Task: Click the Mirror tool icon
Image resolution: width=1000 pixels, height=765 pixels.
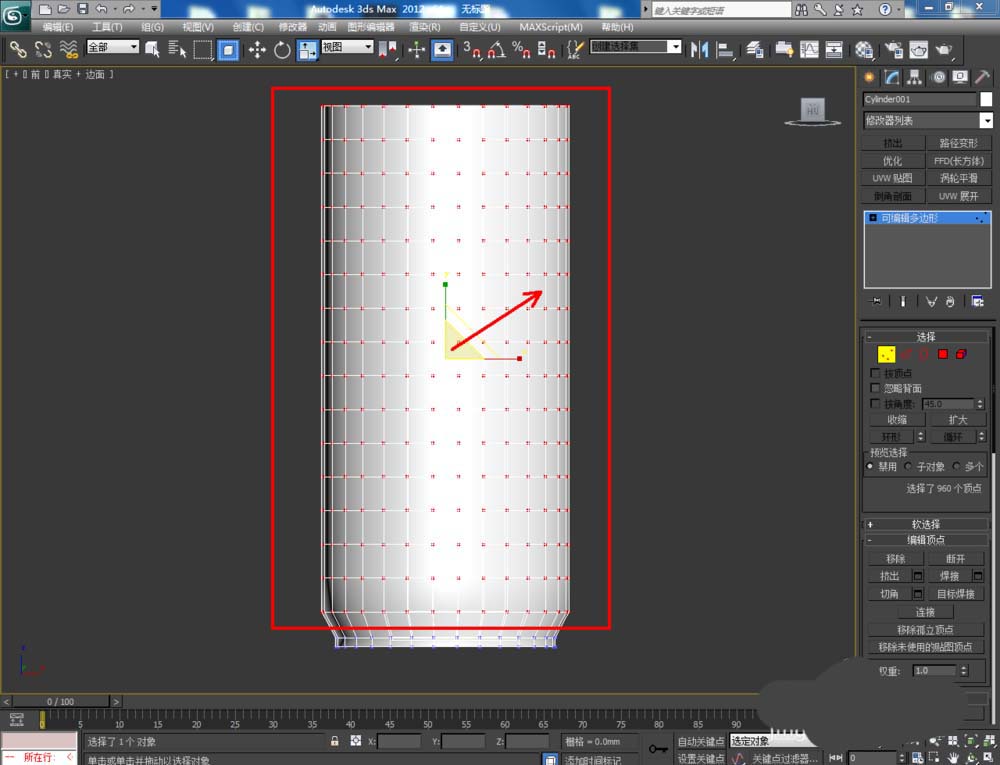Action: click(x=700, y=49)
